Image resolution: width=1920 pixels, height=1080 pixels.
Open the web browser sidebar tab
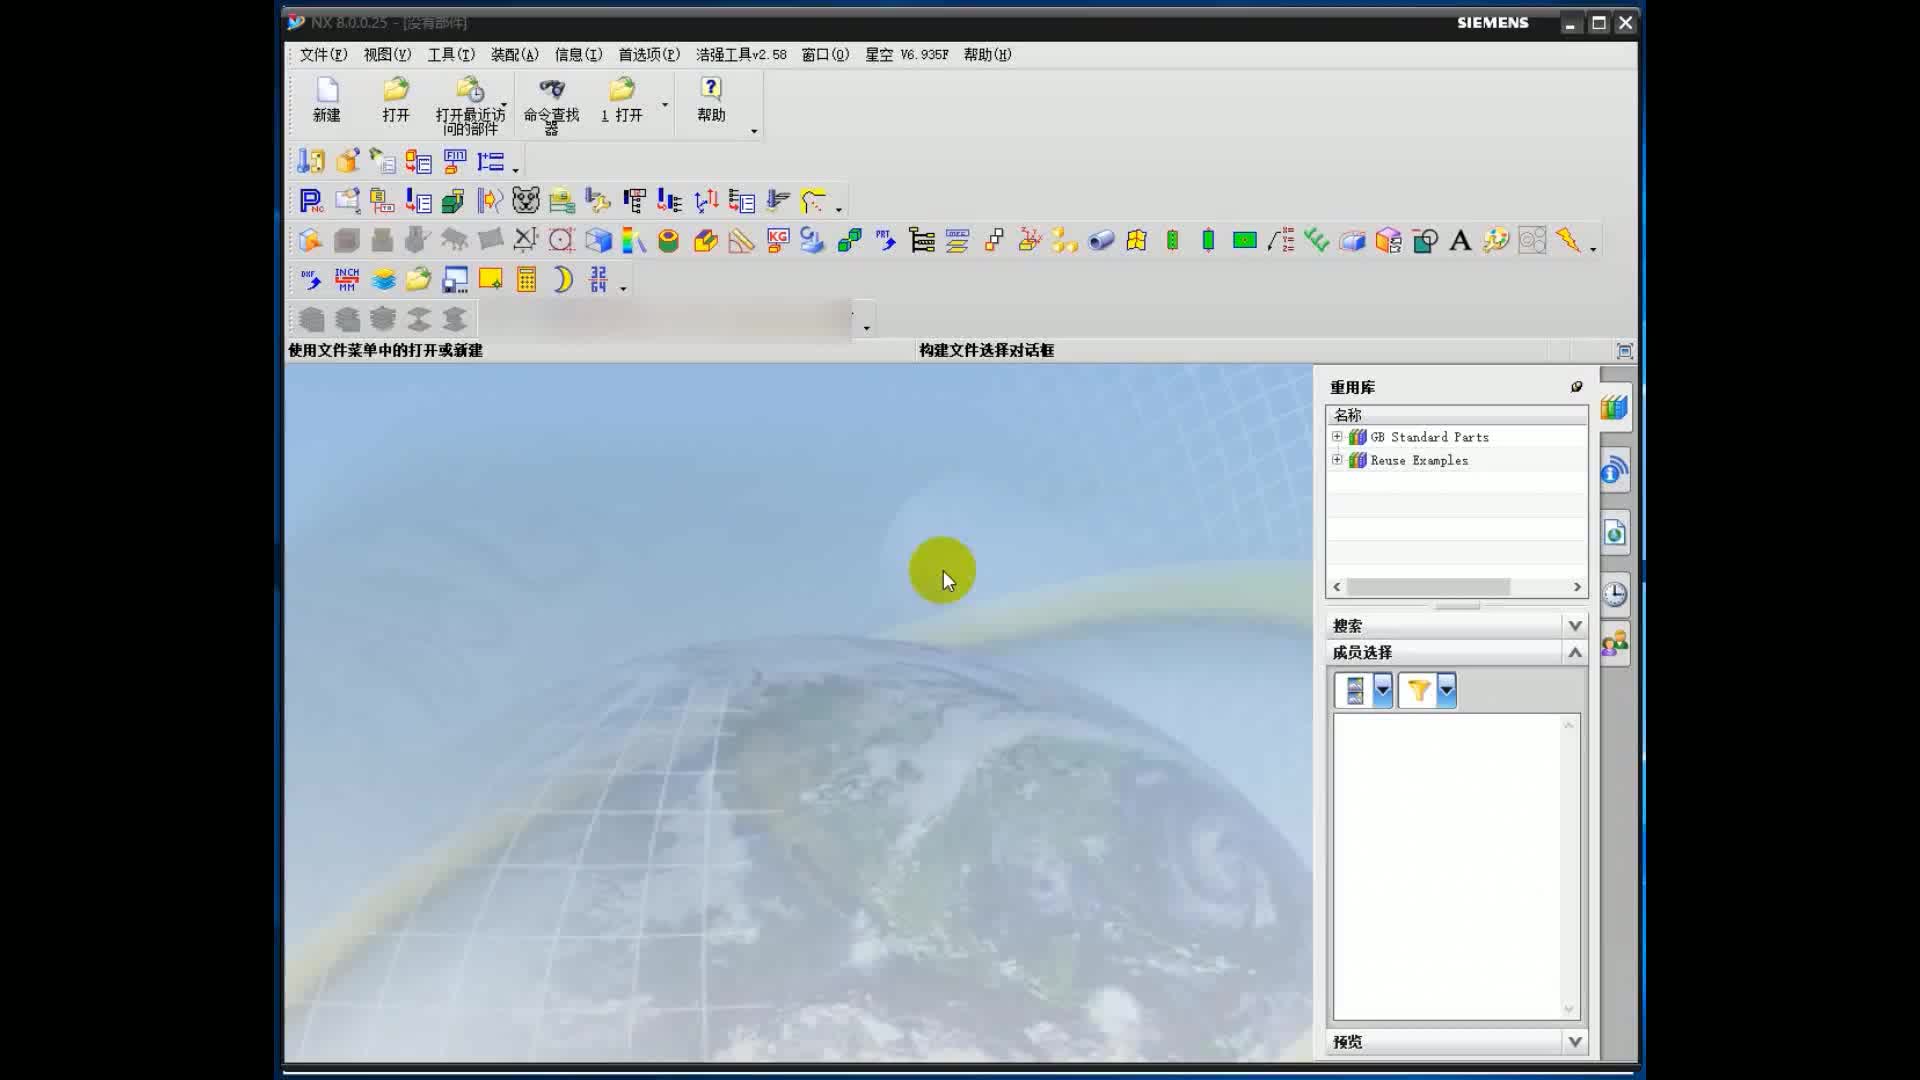pyautogui.click(x=1614, y=533)
